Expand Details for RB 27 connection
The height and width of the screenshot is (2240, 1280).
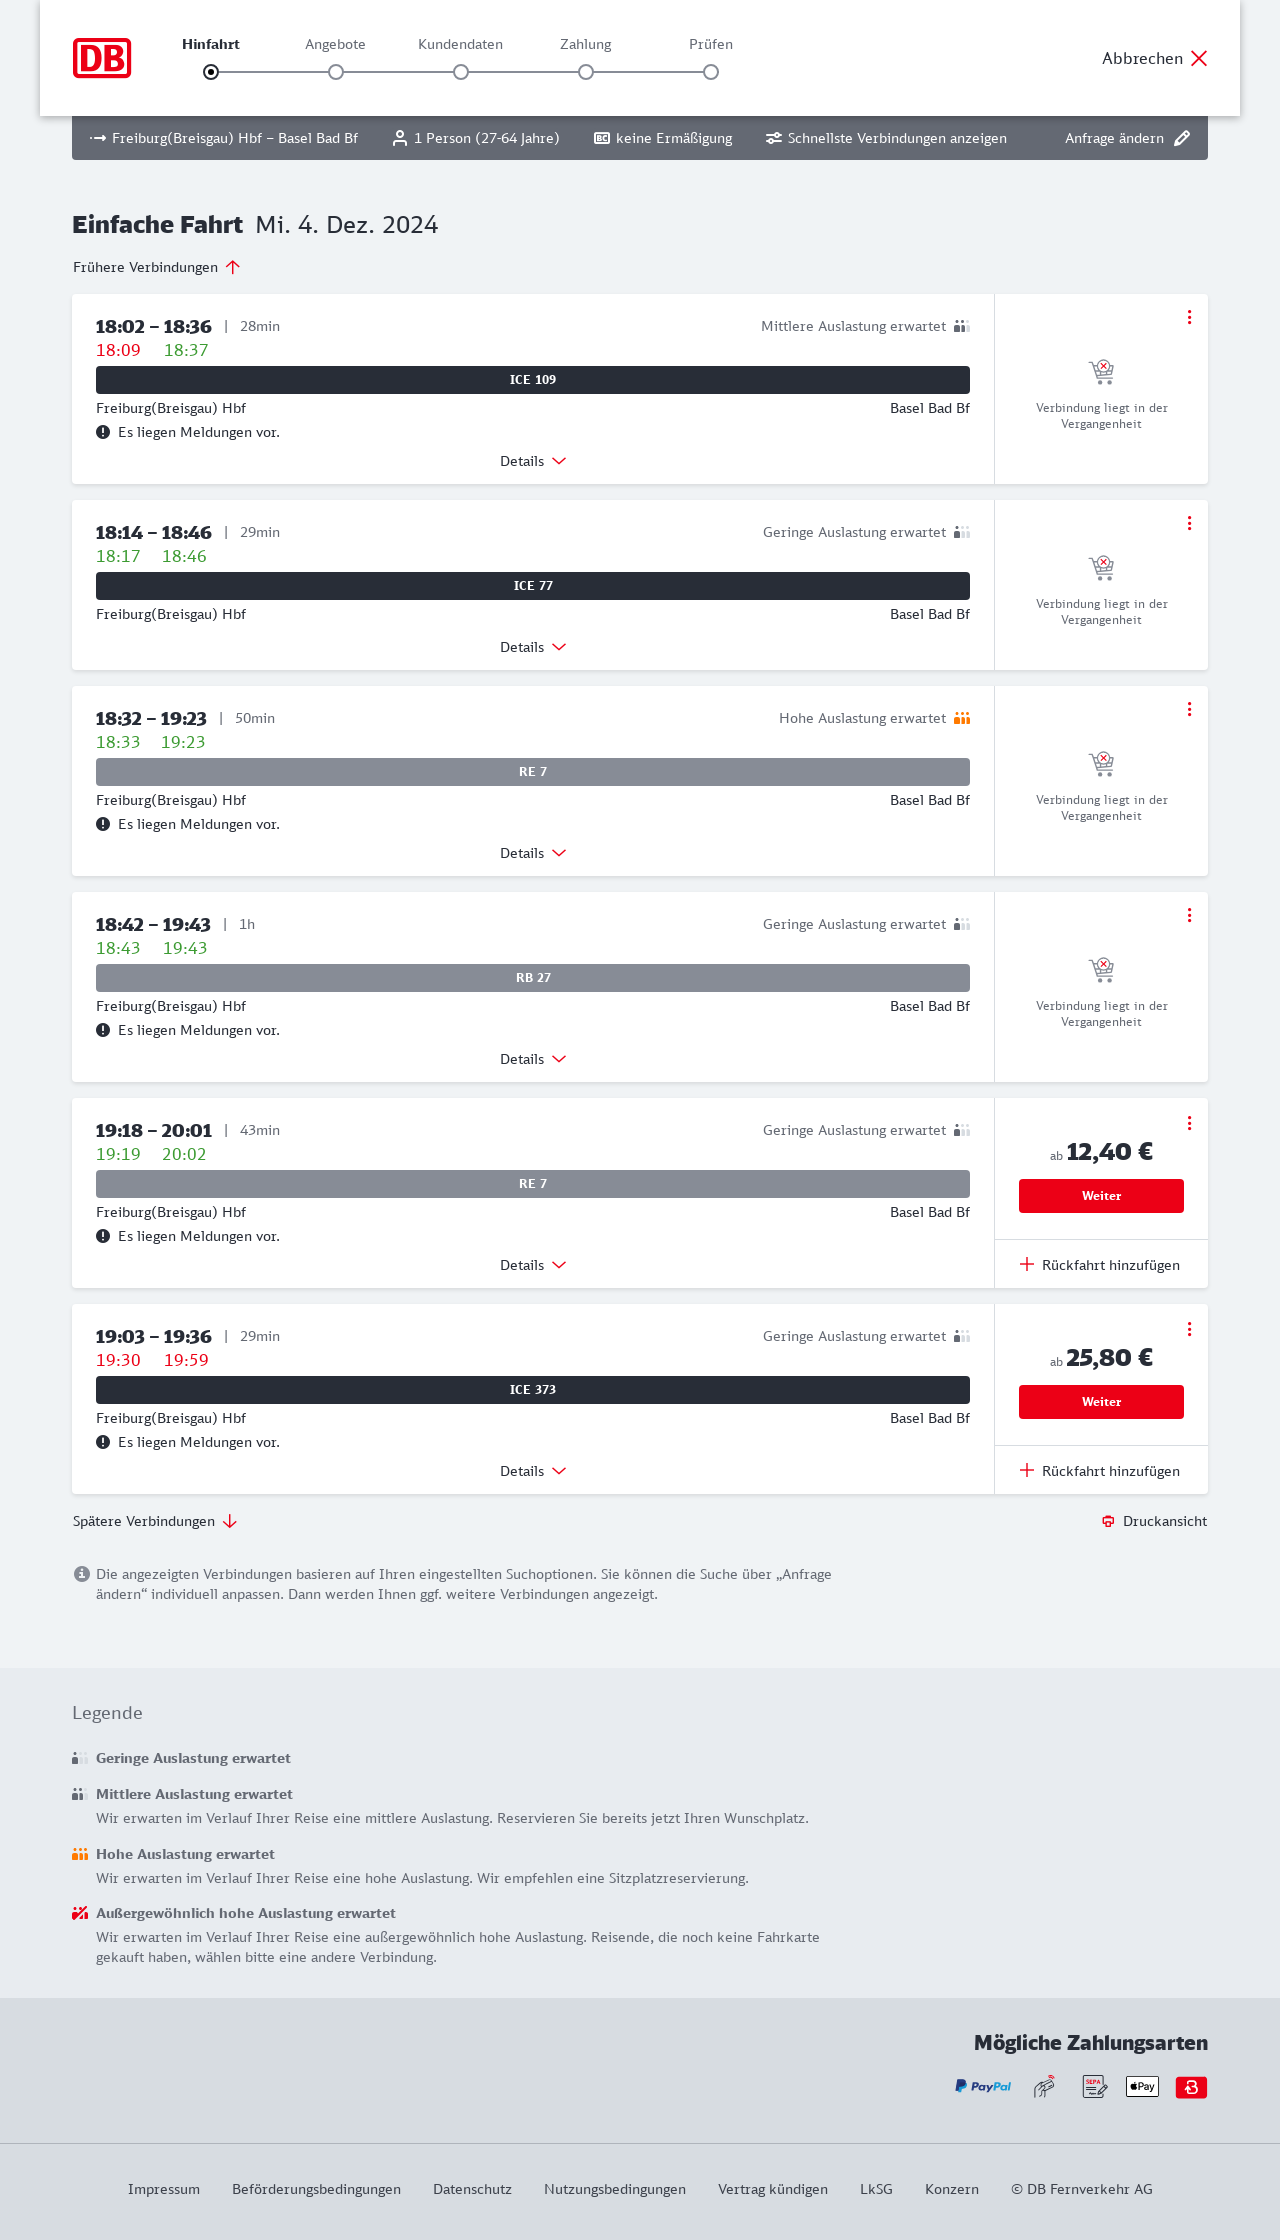coord(533,1059)
